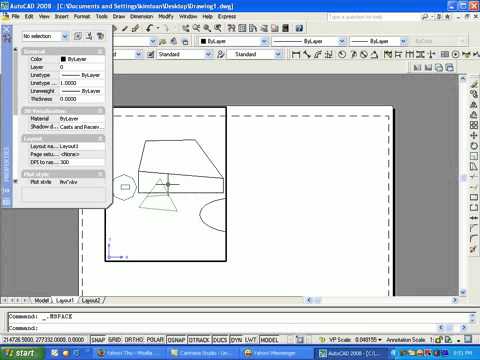
Task: Click the Array tool in Modify toolbar
Action: click(473, 125)
